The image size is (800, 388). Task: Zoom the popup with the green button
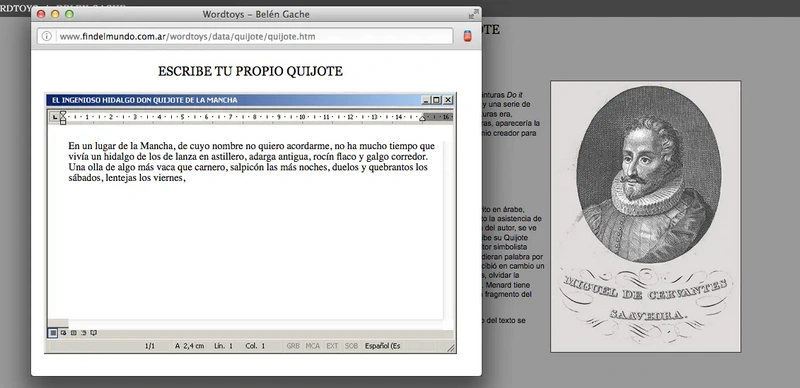click(x=69, y=14)
